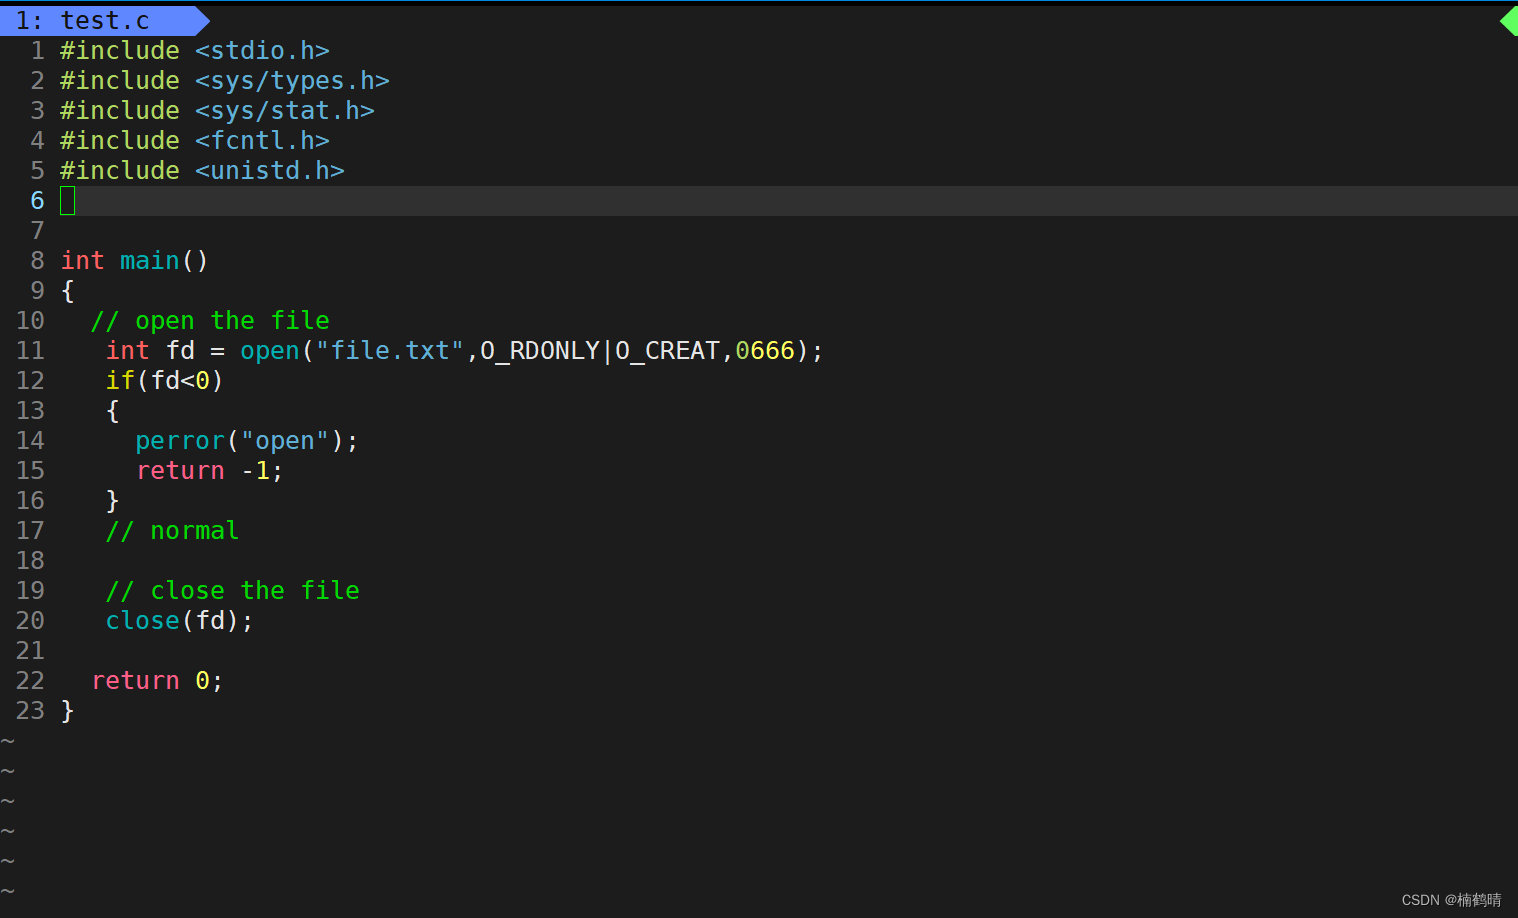Click the 0666 mode value
1518x918 pixels.
(765, 351)
